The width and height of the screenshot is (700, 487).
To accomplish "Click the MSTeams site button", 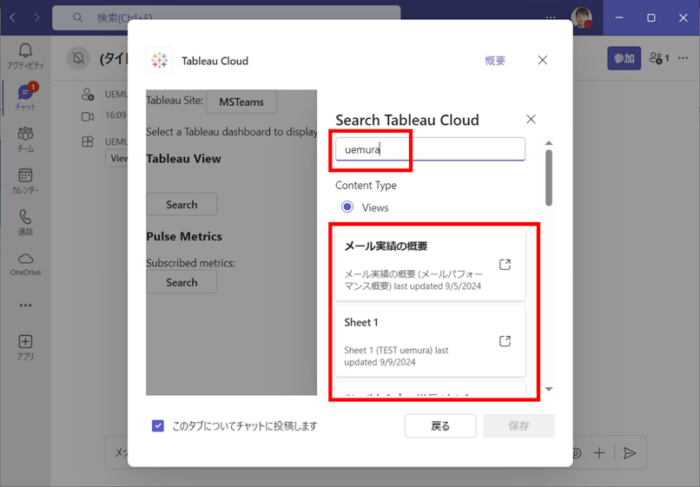I will 242,102.
